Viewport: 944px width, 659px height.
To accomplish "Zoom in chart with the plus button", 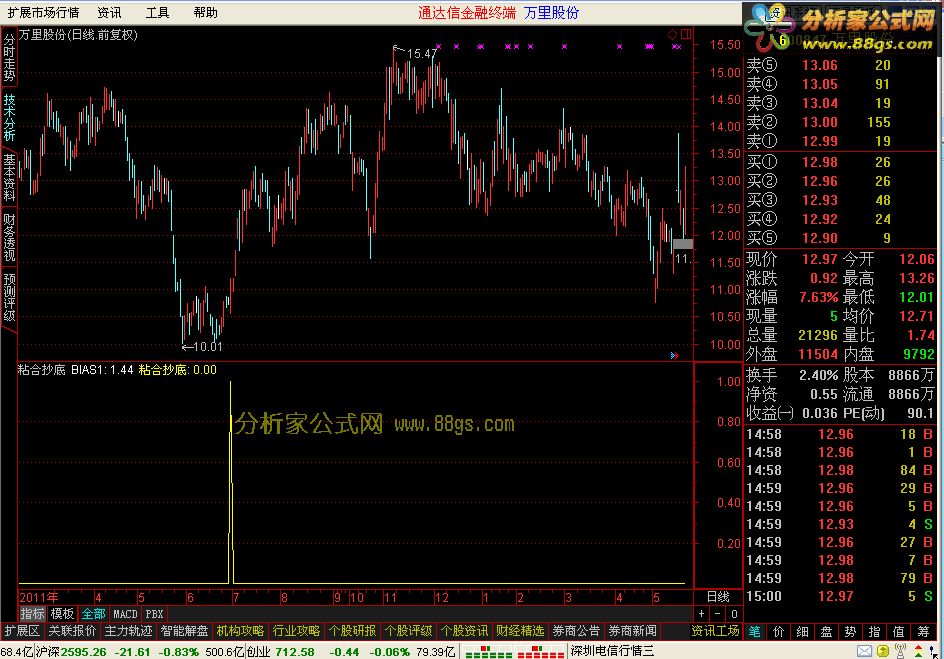I will click(x=701, y=614).
